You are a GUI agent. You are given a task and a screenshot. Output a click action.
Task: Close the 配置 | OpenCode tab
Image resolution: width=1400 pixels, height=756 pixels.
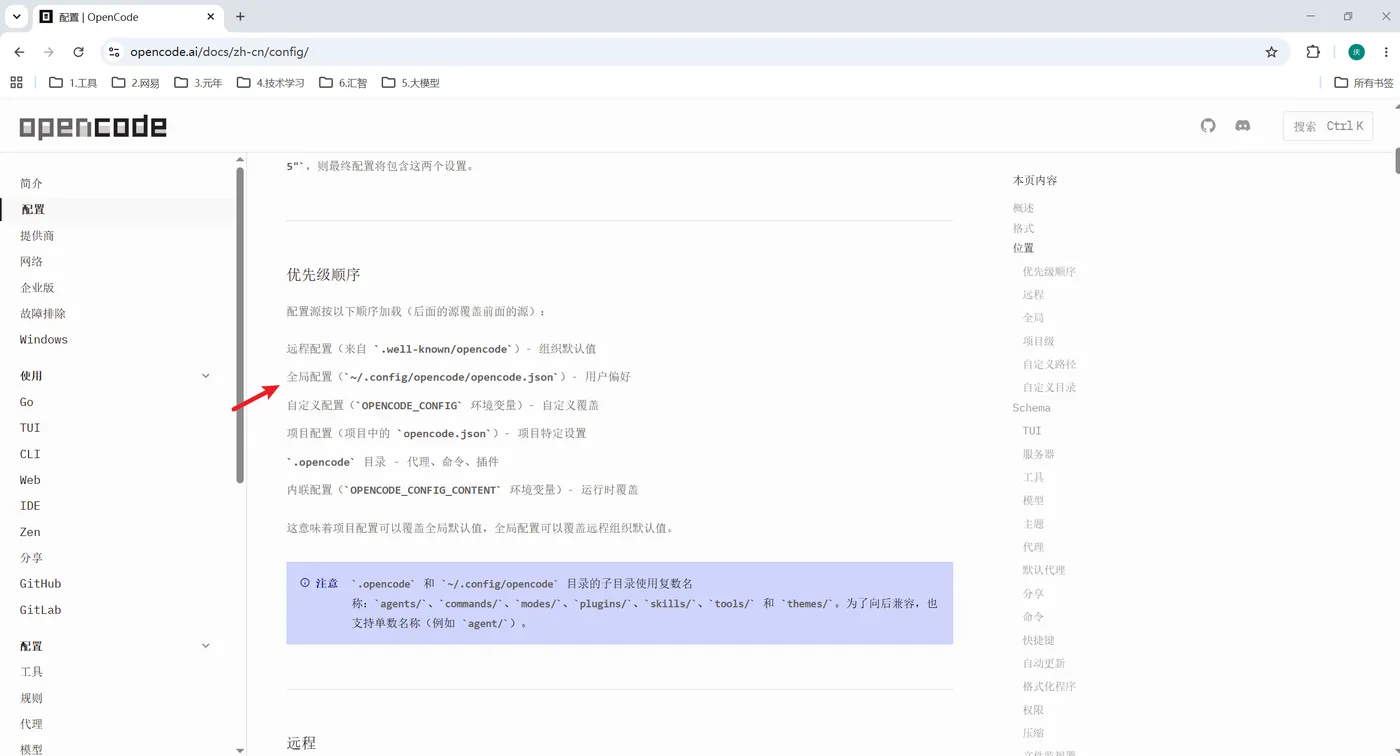211,17
